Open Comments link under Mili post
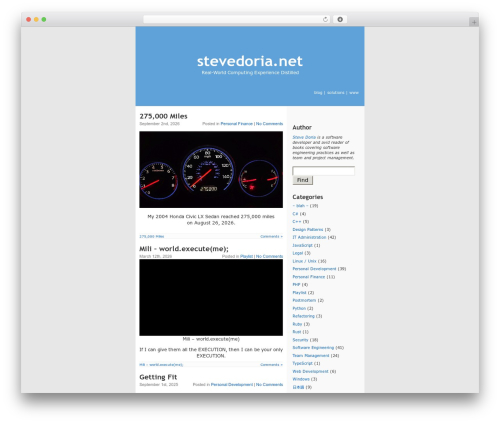Image resolution: width=500 pixels, height=423 pixels. click(x=271, y=365)
